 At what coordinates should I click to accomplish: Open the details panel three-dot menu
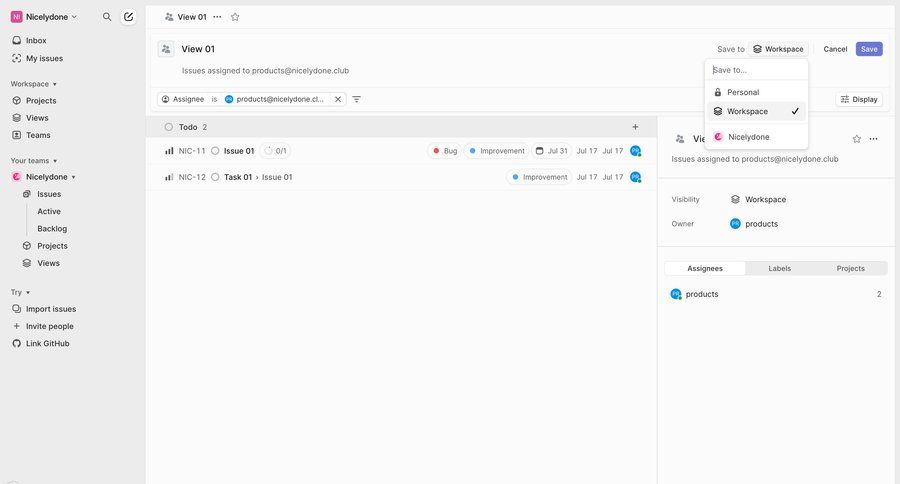point(873,139)
